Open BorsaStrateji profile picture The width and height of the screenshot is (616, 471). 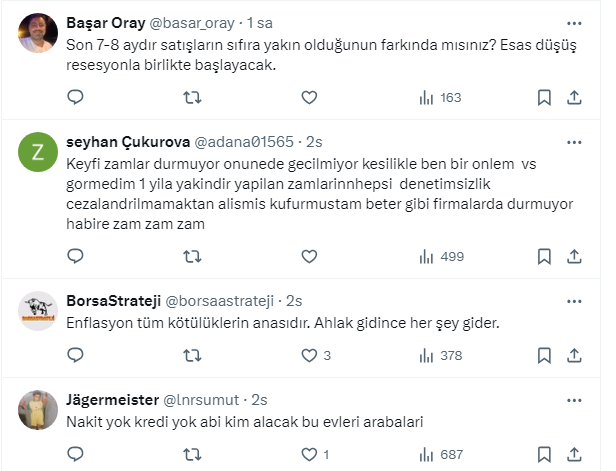point(38,313)
